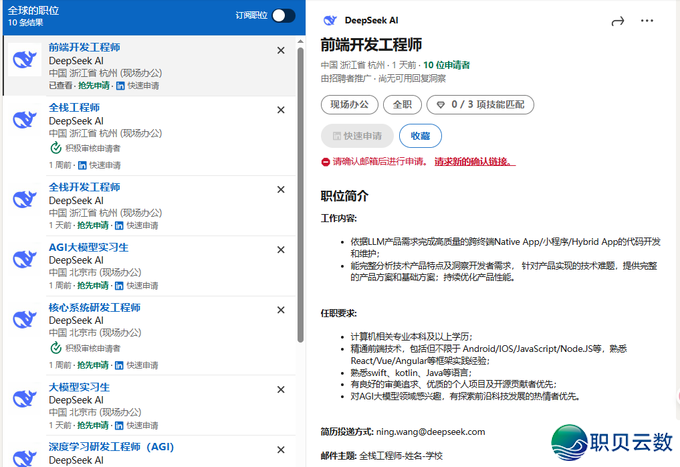Dismiss the 深度学习研发工程师 (AGI) listing
Screen dimensions: 680x467
point(281,450)
